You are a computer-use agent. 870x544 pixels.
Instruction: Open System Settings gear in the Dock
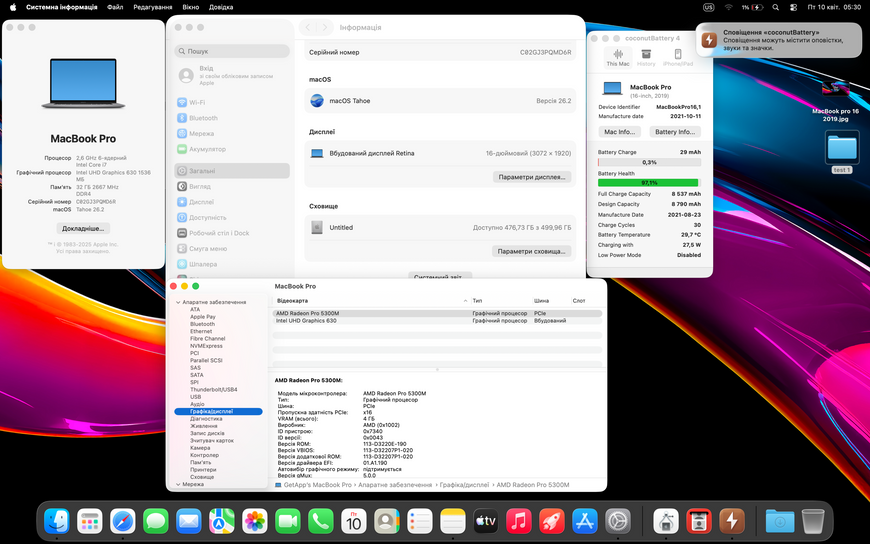point(618,521)
